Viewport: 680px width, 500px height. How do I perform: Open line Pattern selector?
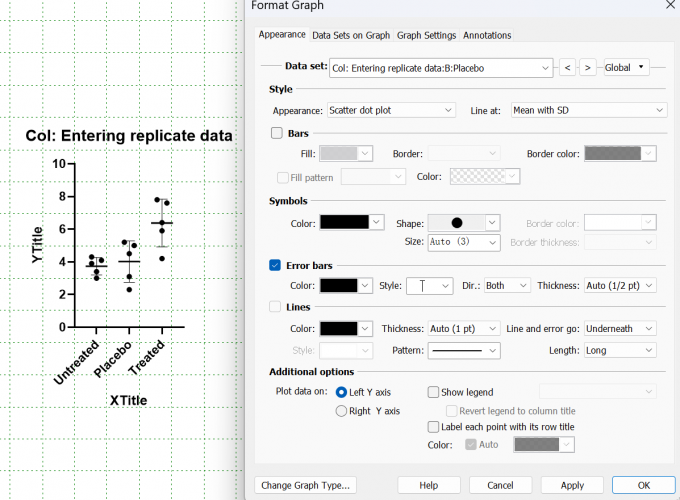click(468, 351)
